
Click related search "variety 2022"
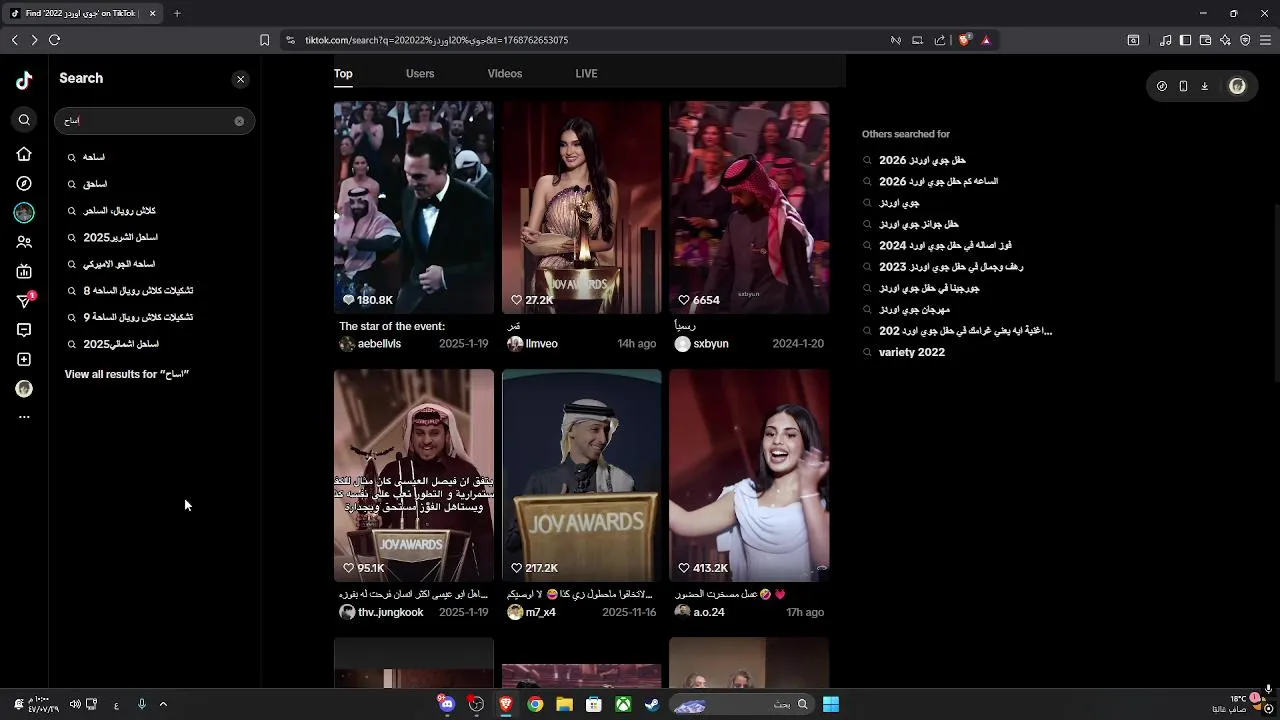pos(911,352)
